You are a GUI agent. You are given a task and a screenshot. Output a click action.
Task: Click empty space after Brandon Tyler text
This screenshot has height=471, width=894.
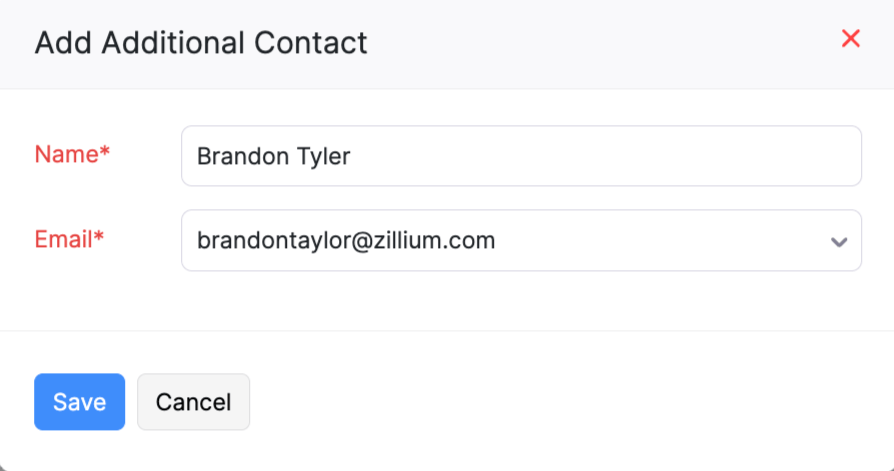(600, 156)
